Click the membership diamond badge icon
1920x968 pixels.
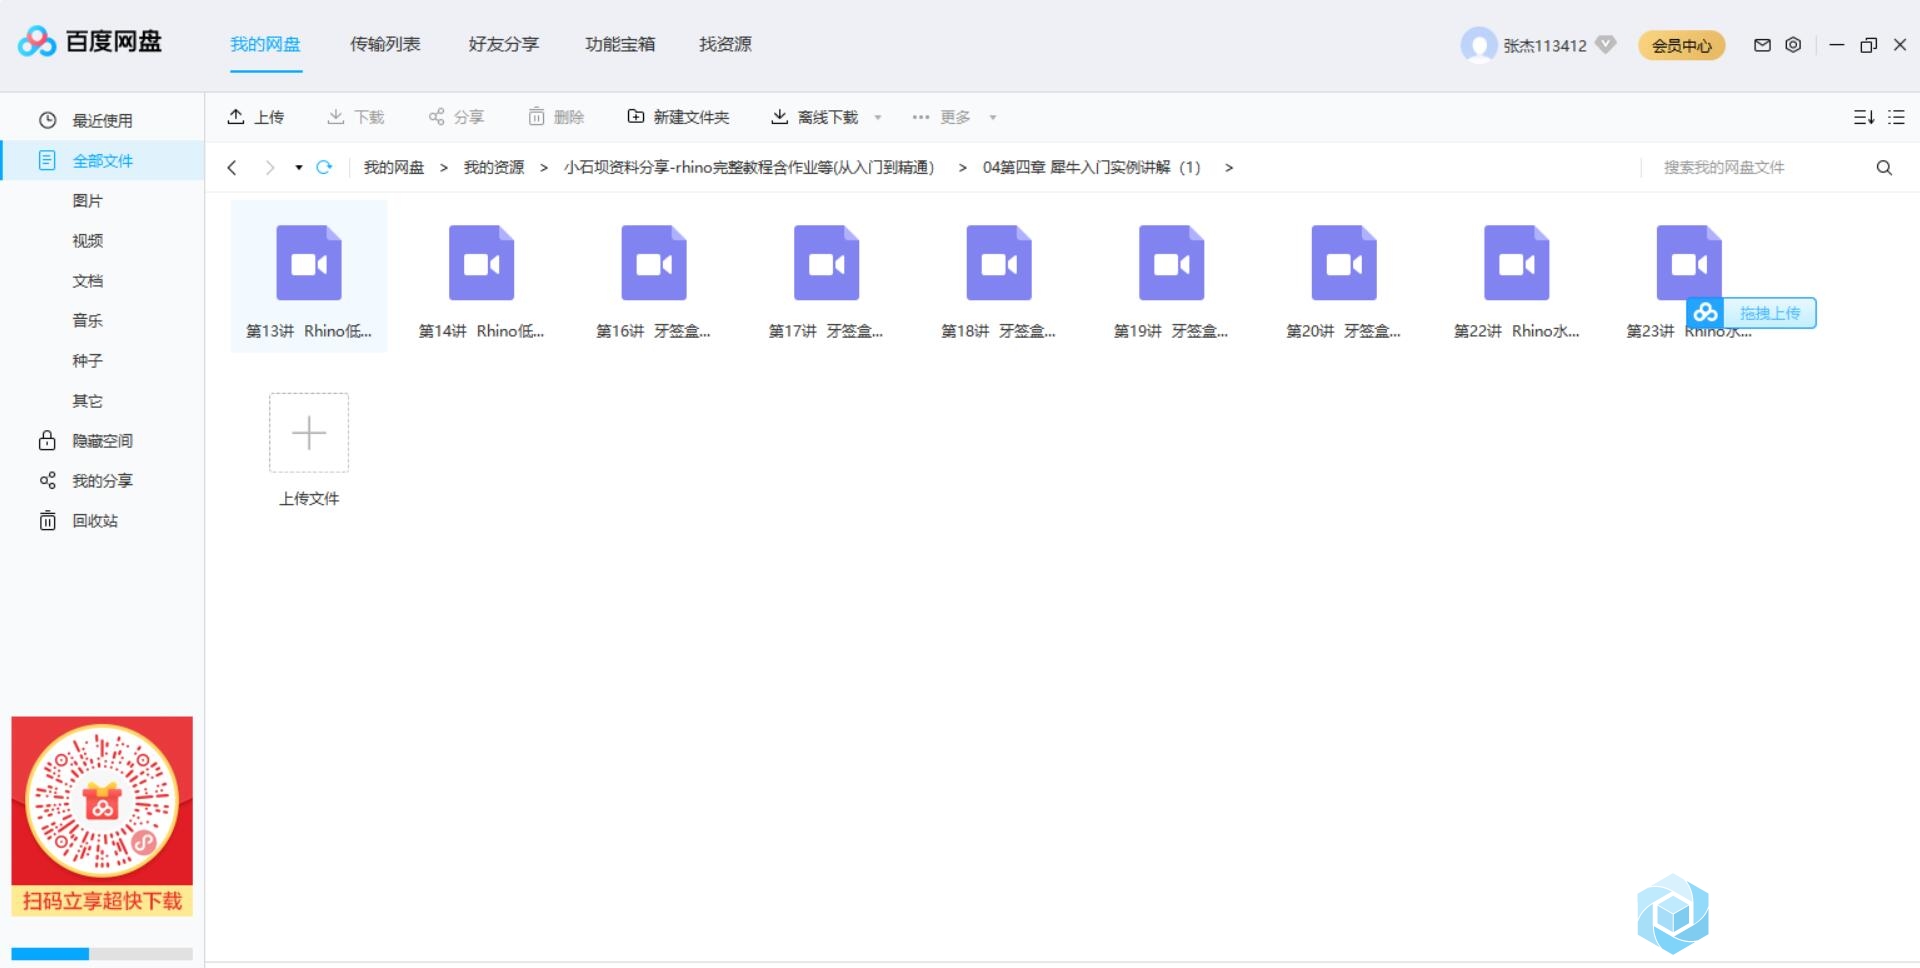pyautogui.click(x=1606, y=45)
